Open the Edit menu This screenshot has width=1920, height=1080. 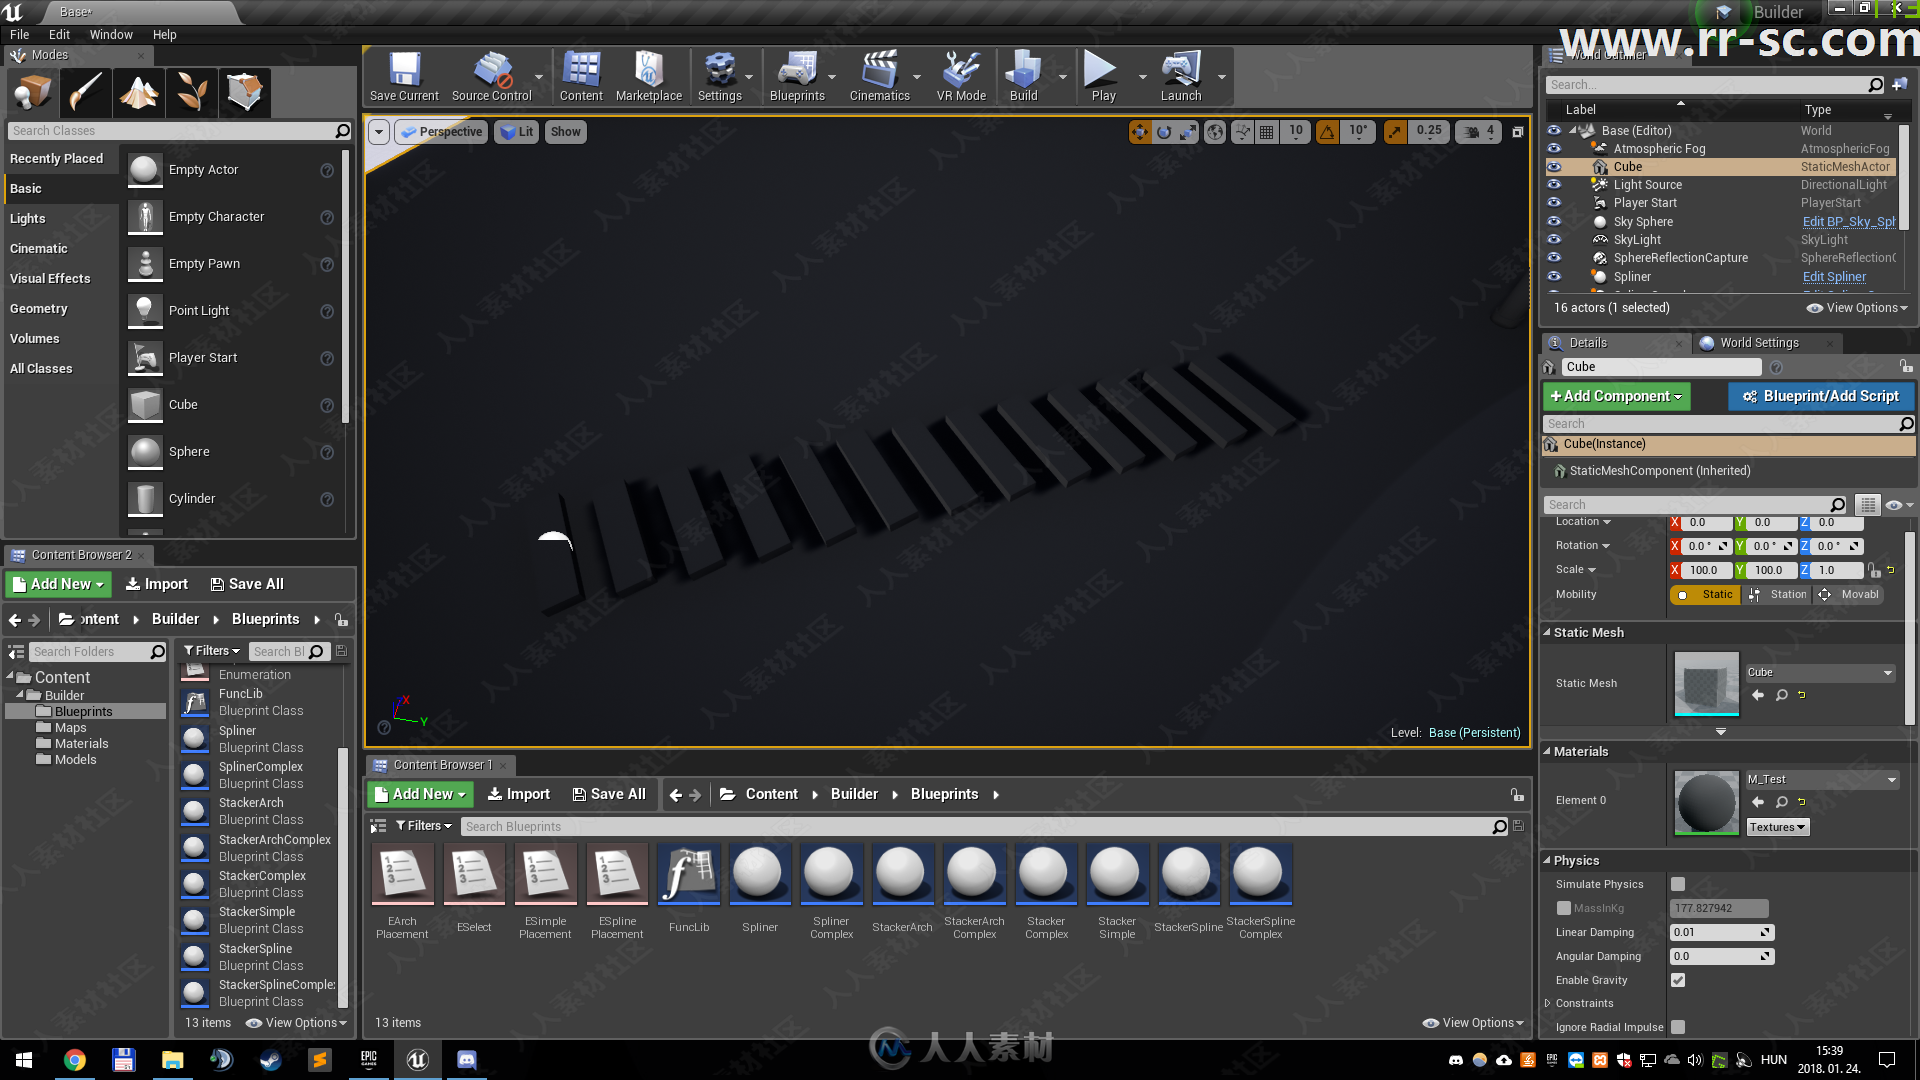tap(59, 34)
